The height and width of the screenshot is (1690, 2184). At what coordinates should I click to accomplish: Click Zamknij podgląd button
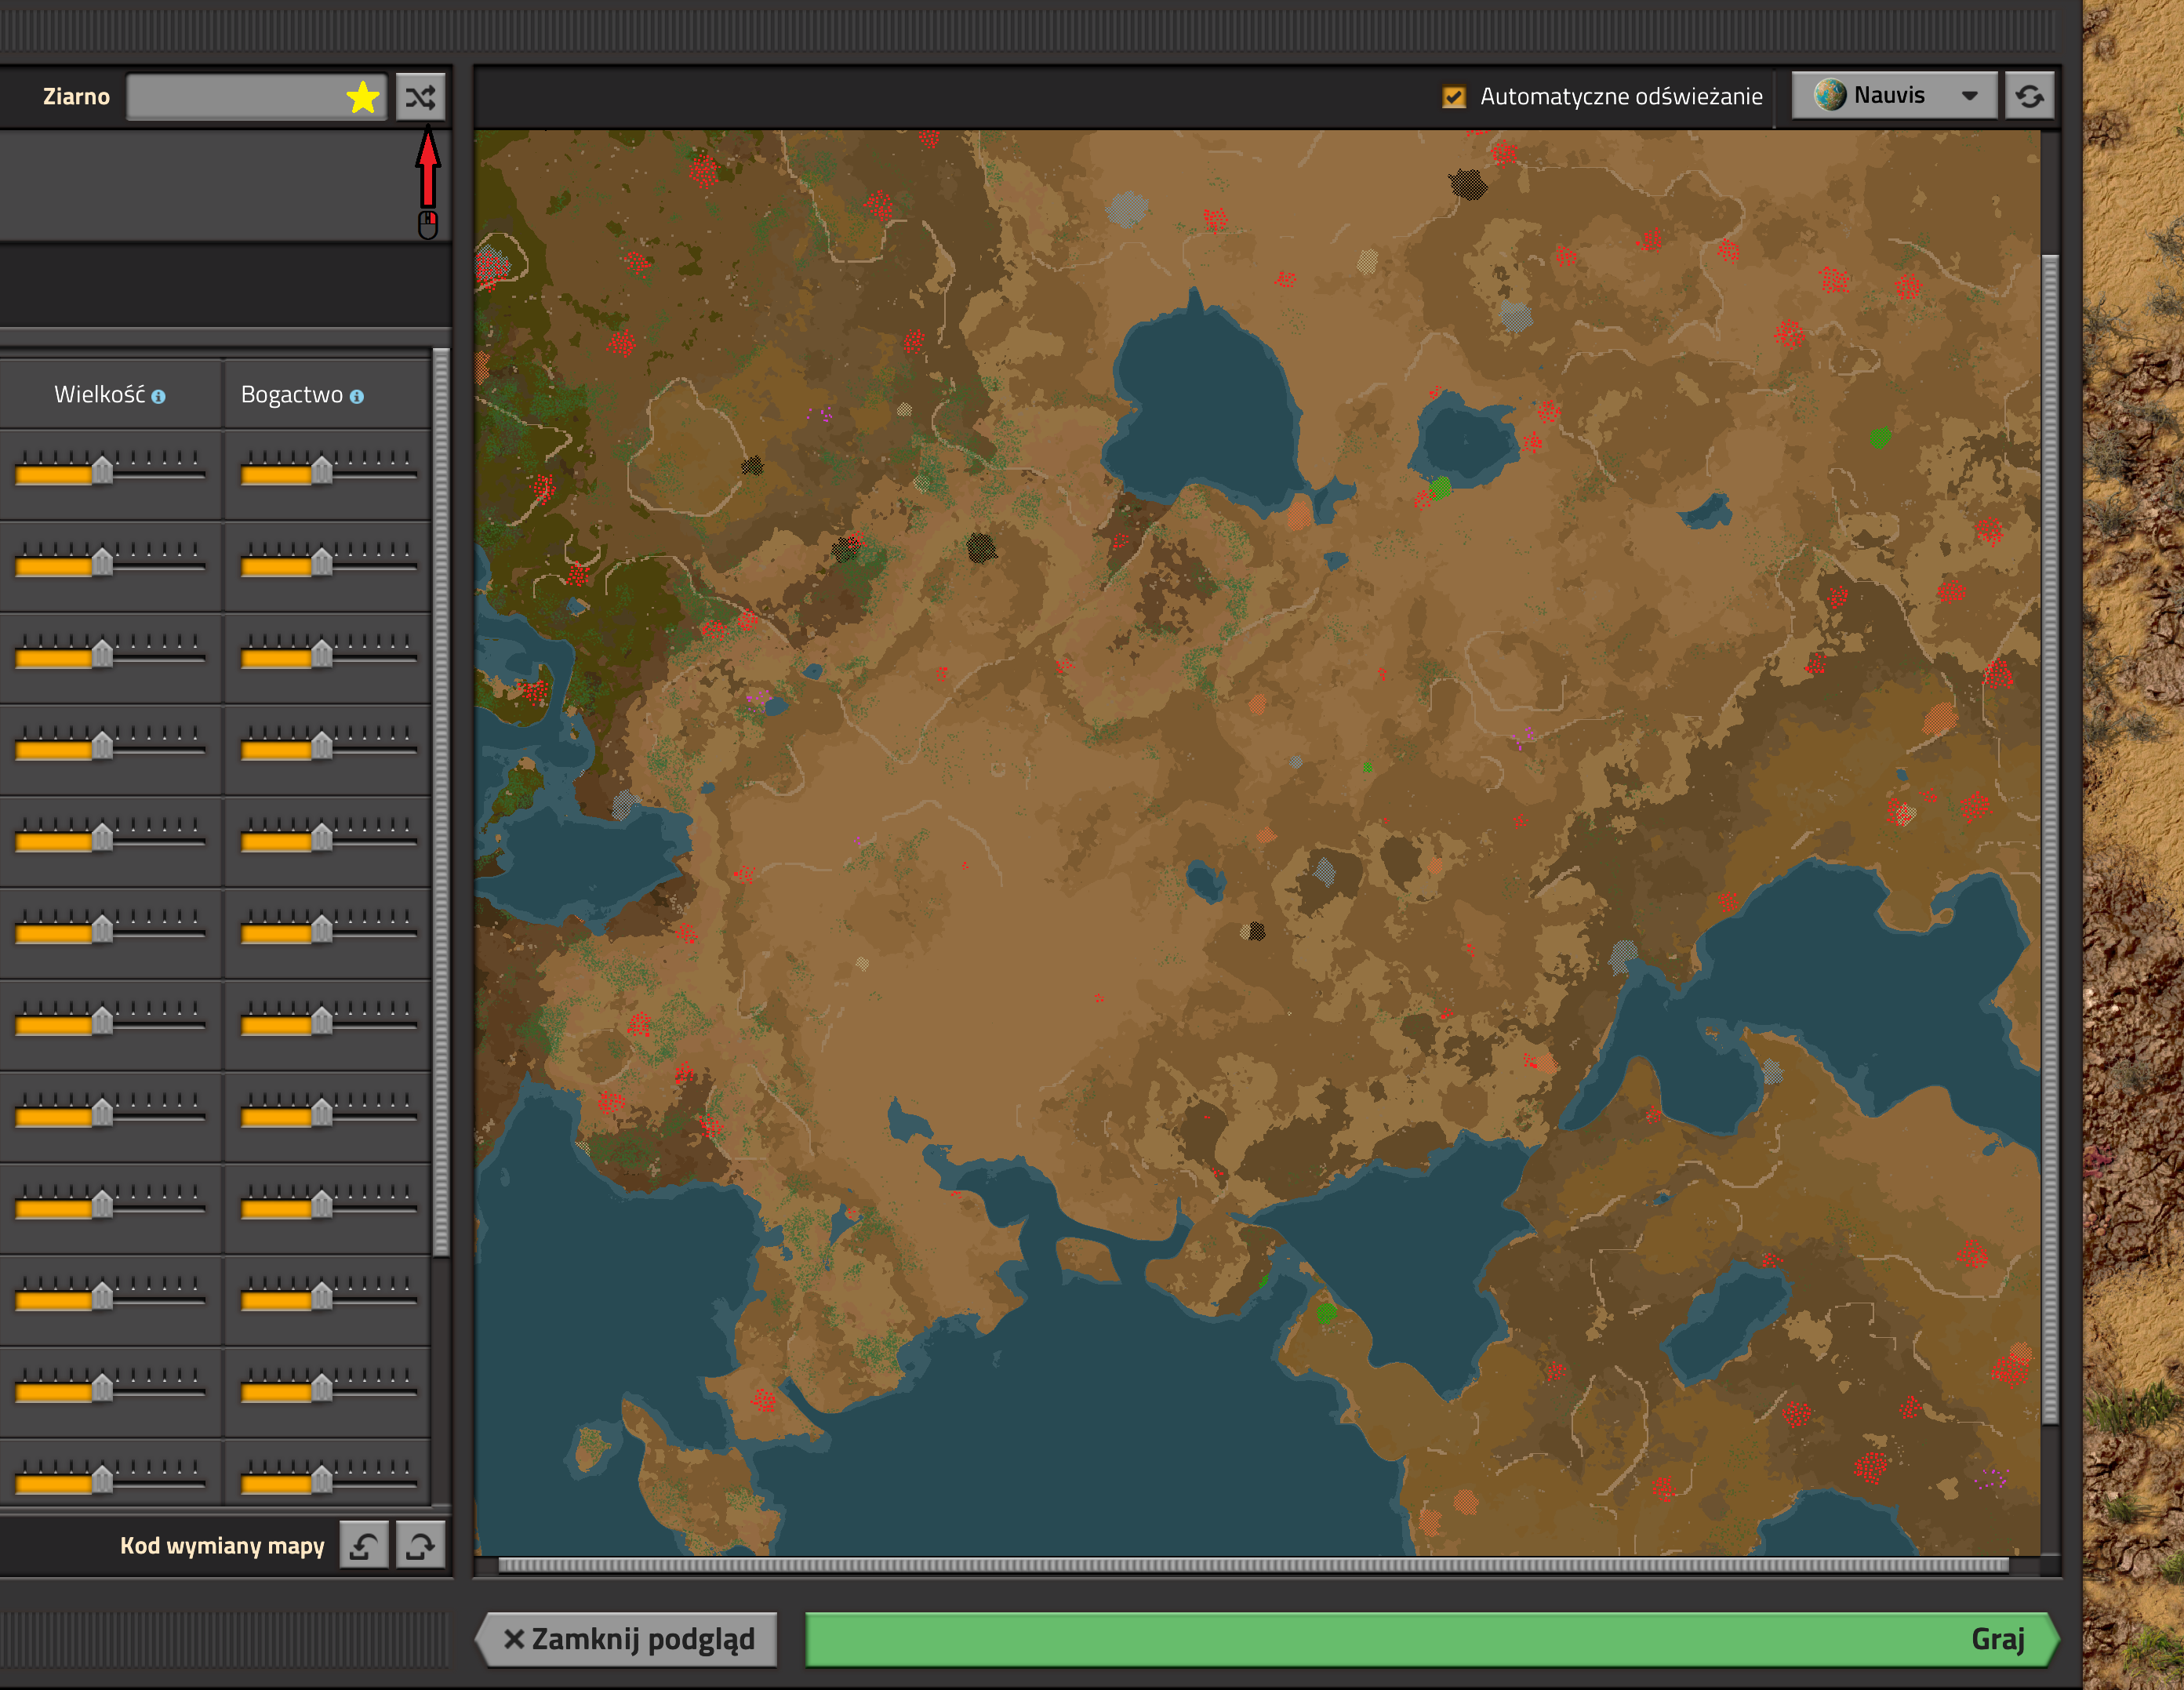(x=627, y=1639)
